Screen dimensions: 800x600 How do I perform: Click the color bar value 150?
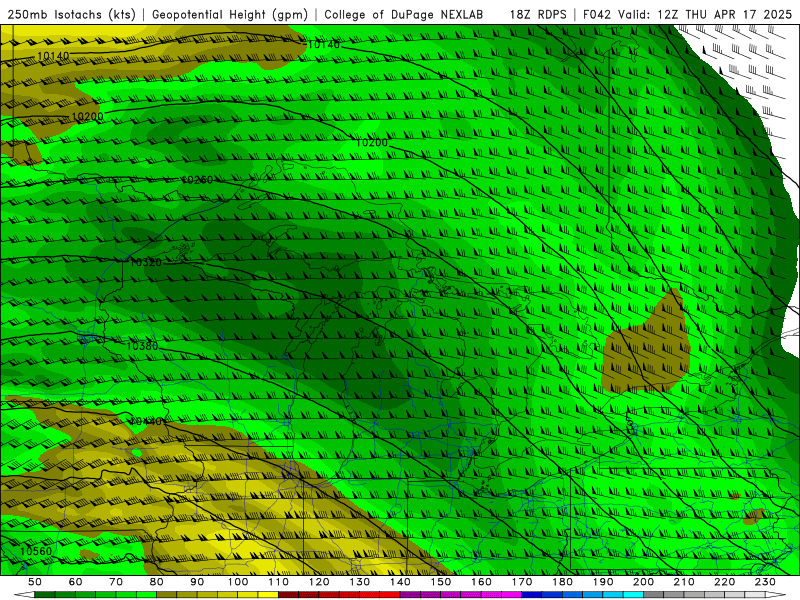pos(441,582)
